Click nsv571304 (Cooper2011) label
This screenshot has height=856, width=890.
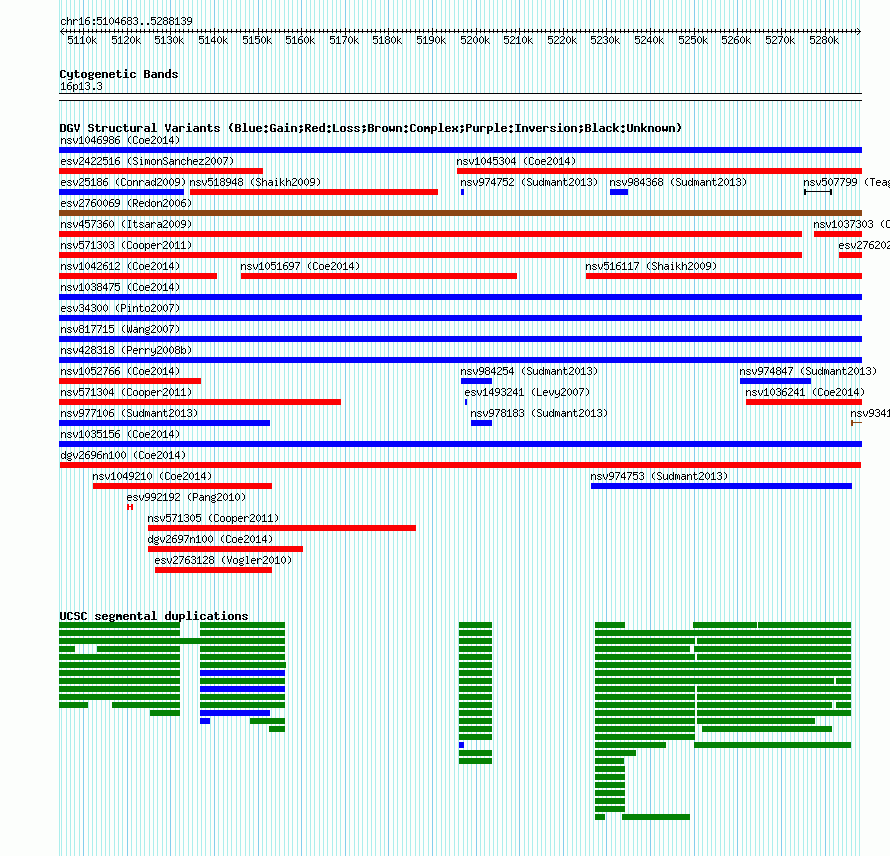pos(126,392)
